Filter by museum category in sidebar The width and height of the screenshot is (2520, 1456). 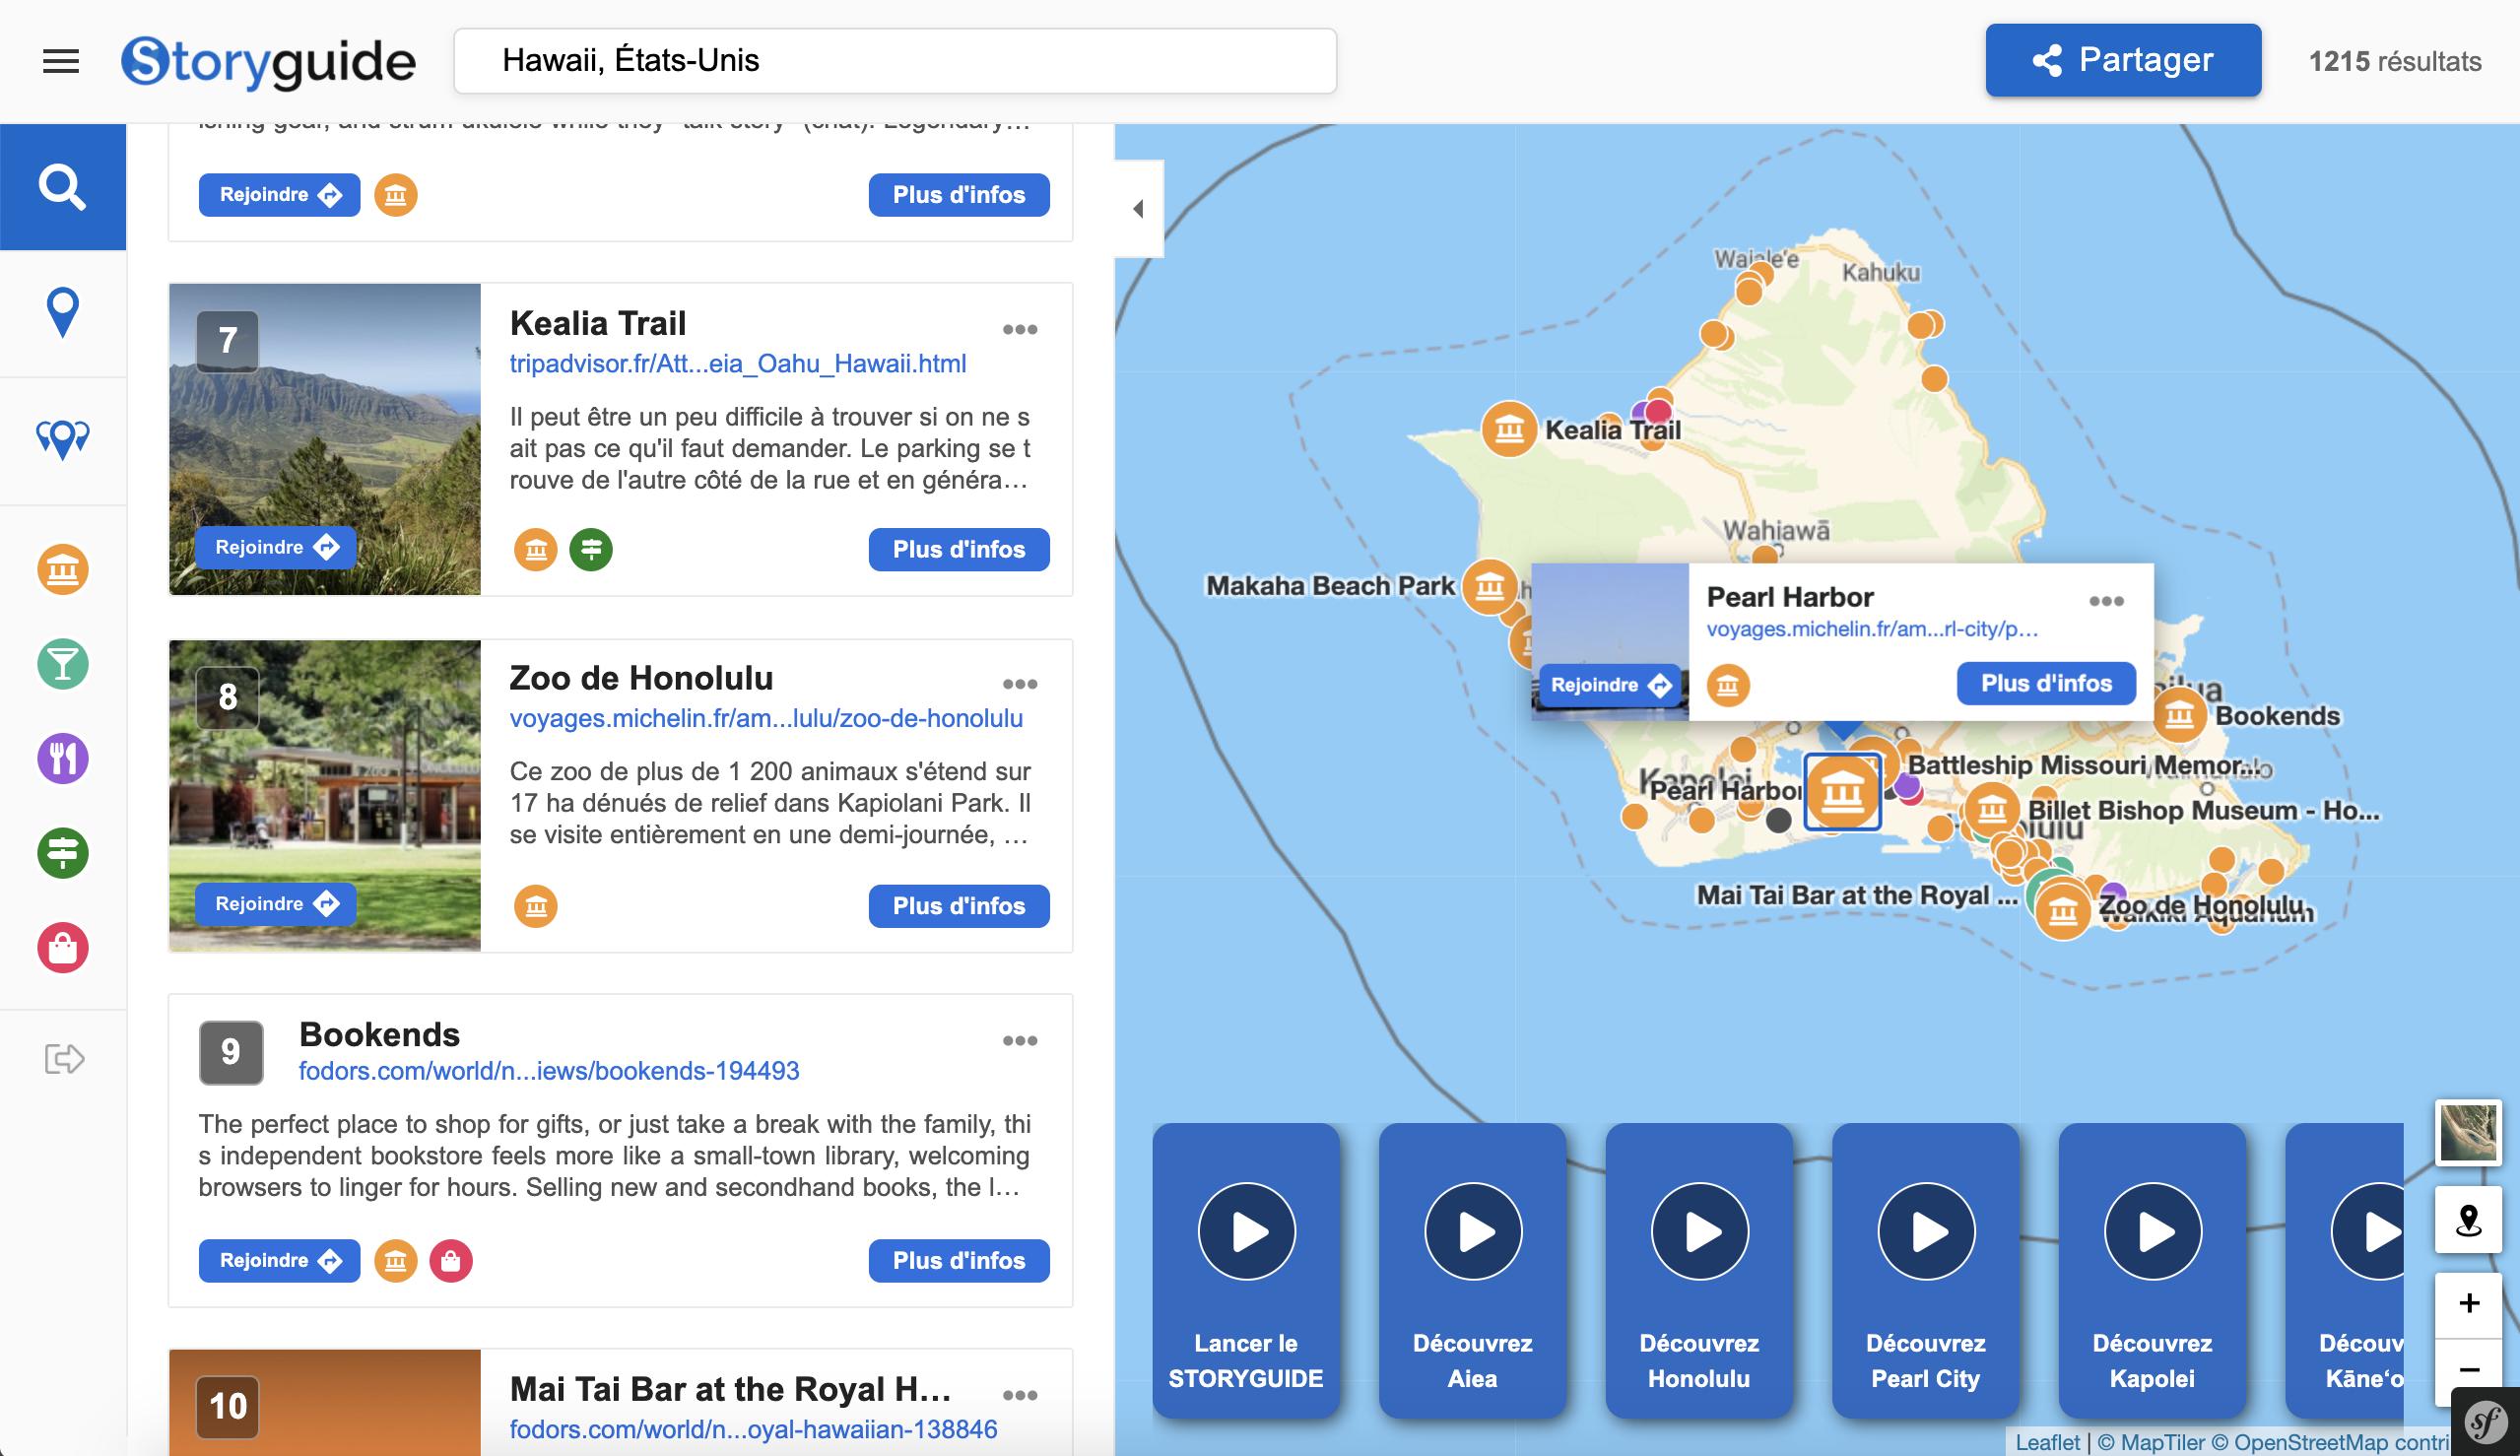[x=63, y=569]
